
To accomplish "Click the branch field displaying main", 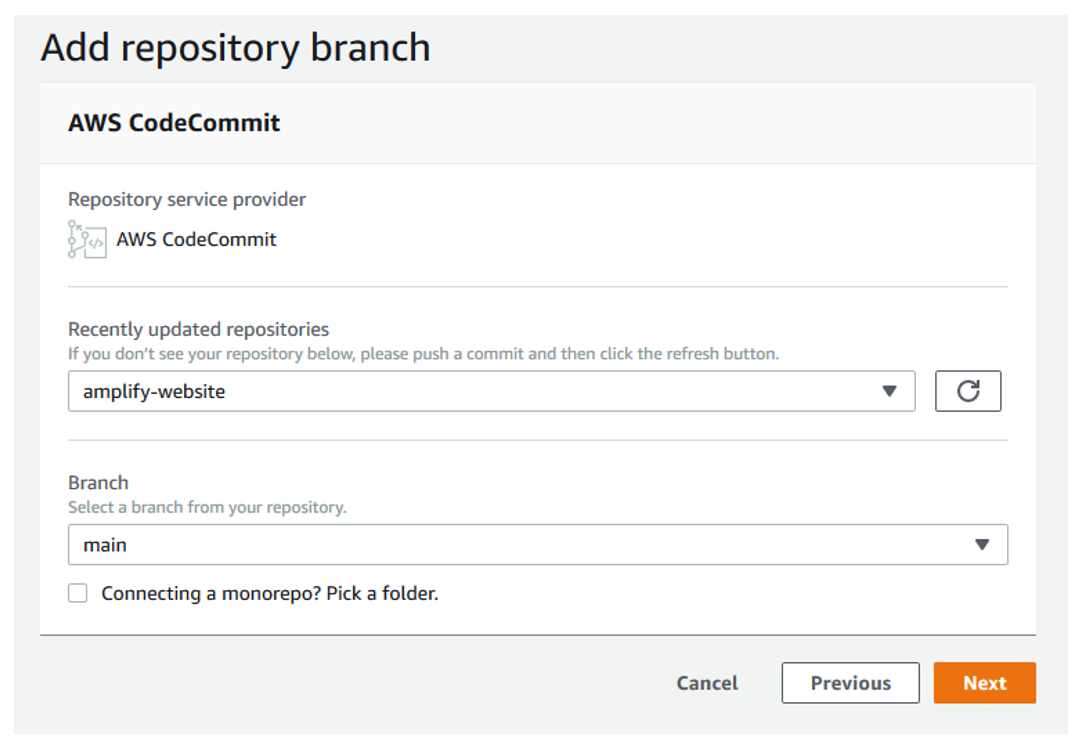I will (x=540, y=544).
